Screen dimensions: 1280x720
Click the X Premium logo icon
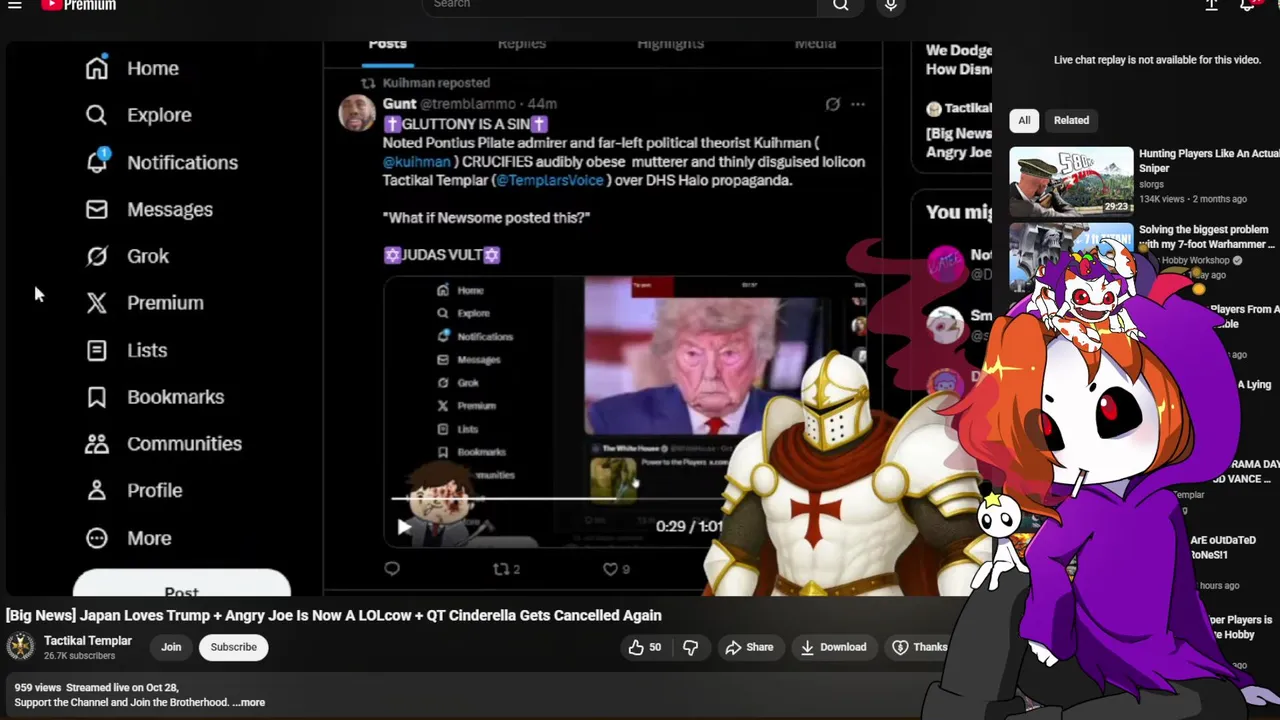(97, 303)
